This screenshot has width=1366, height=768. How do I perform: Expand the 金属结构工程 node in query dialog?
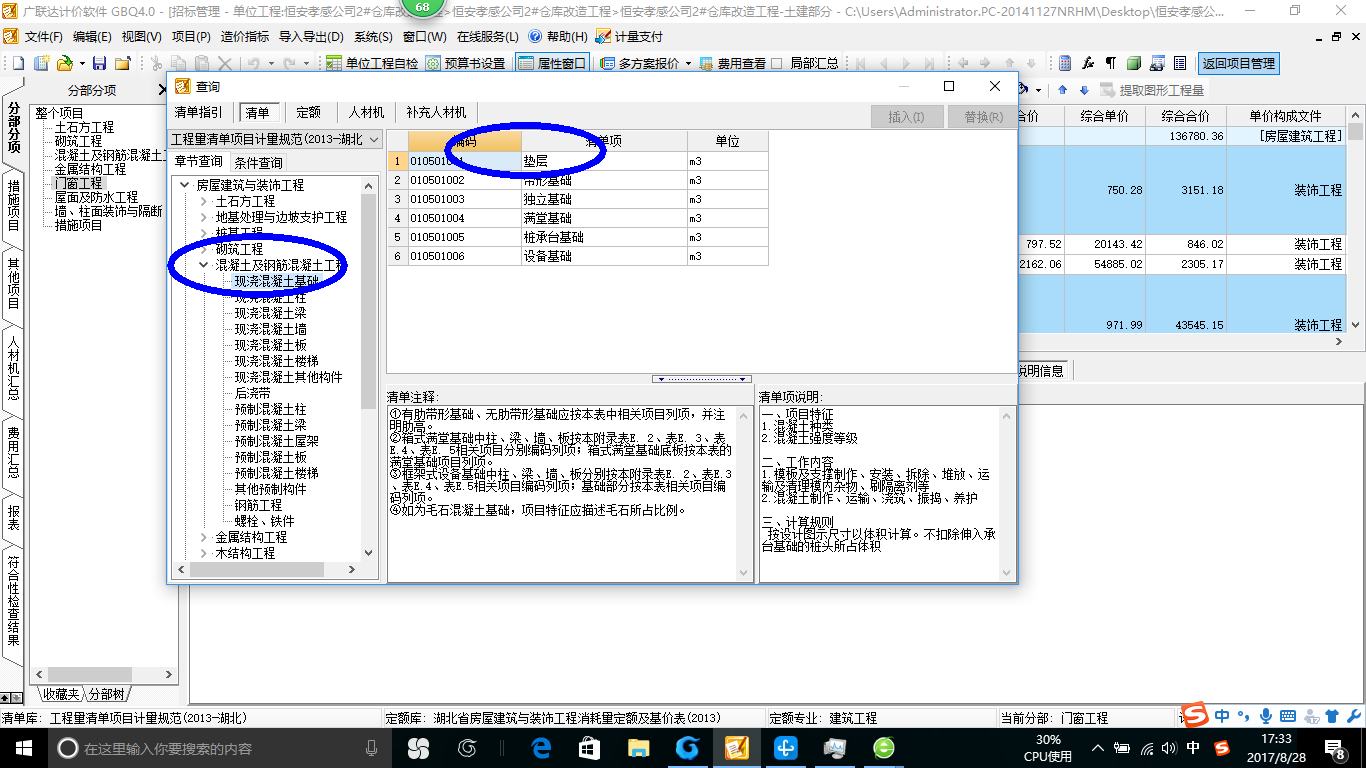tap(204, 537)
